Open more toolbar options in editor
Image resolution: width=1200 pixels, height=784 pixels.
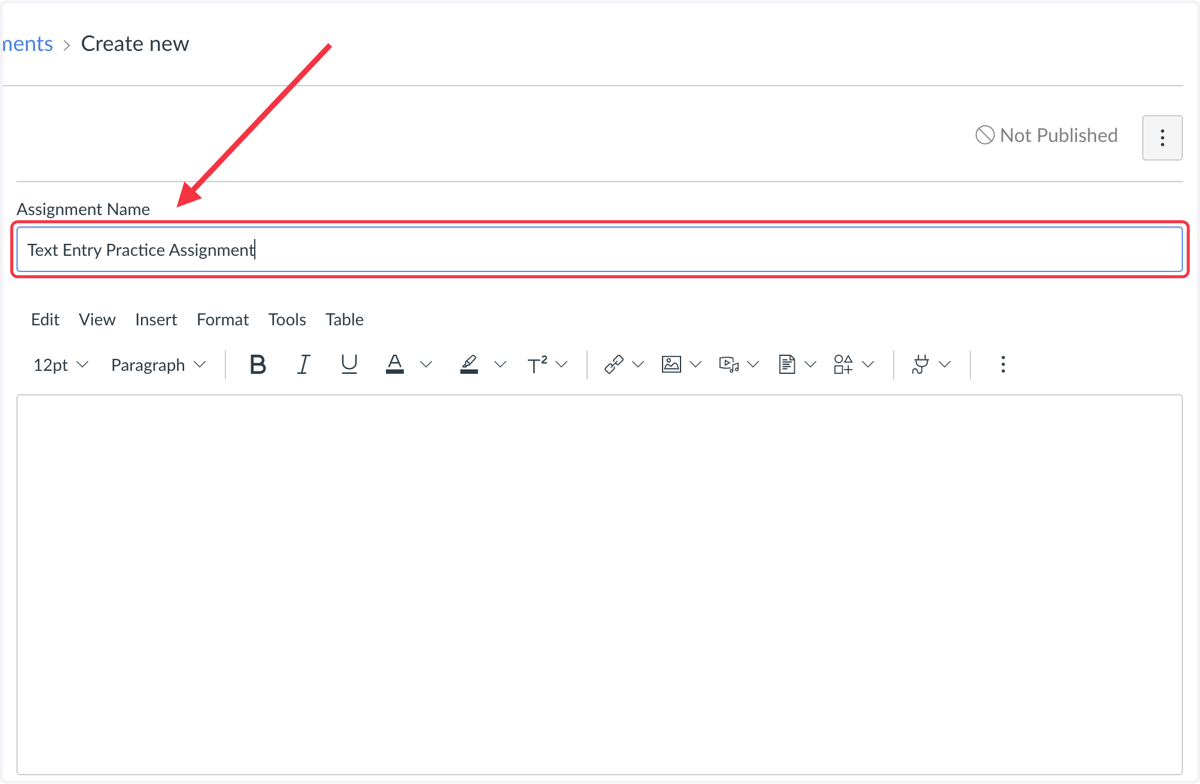tap(1003, 365)
